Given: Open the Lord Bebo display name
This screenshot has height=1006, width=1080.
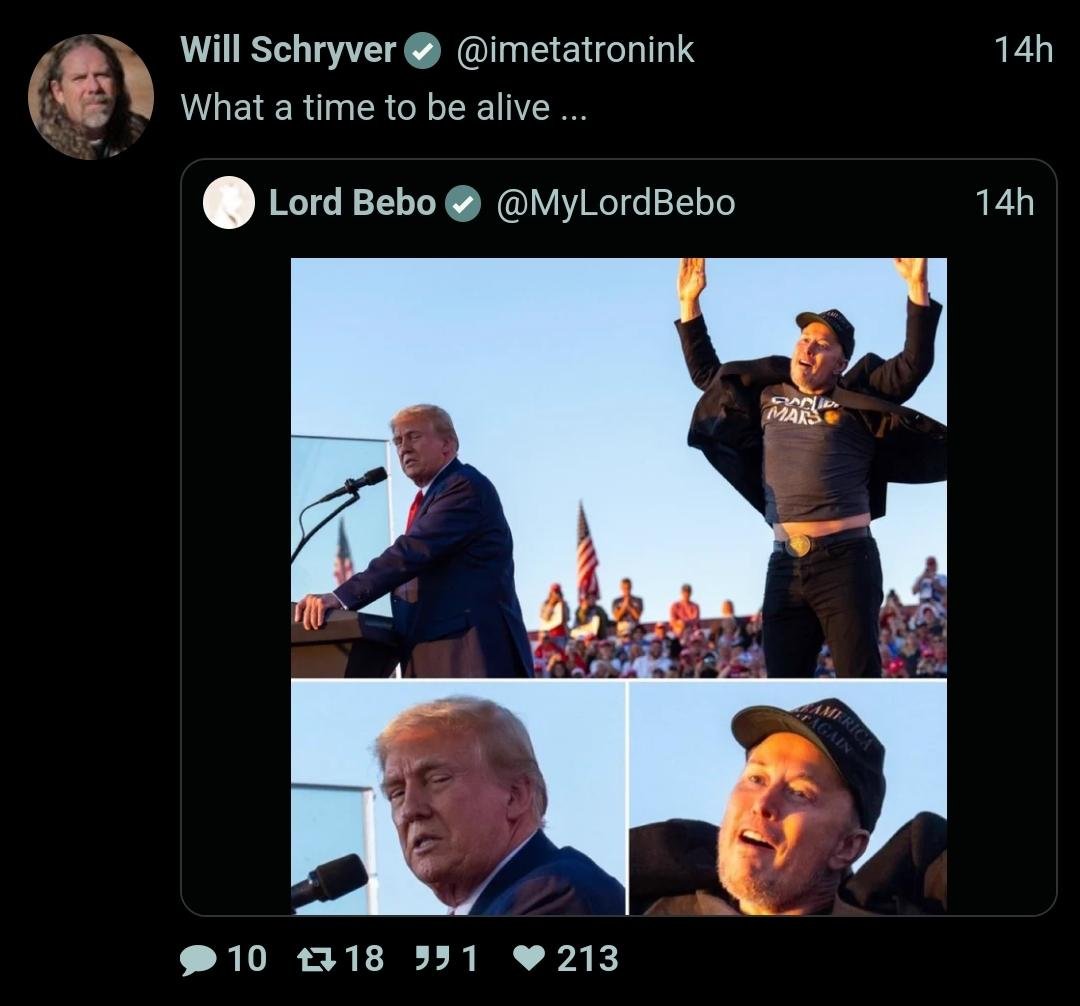Looking at the screenshot, I should (352, 203).
